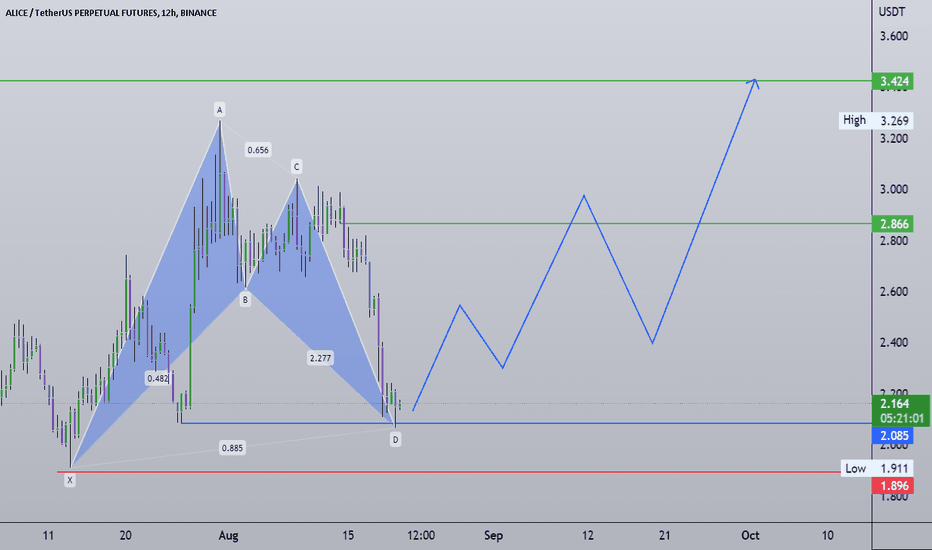The height and width of the screenshot is (550, 932).
Task: Click the 0.656 ratio label
Action: (258, 150)
